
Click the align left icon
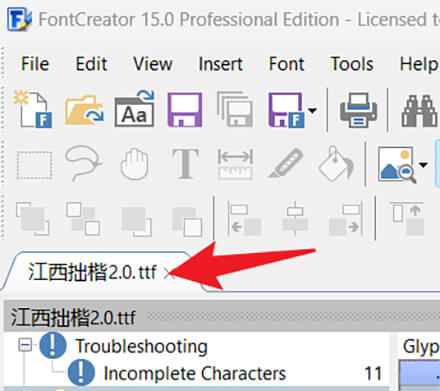pos(244,218)
